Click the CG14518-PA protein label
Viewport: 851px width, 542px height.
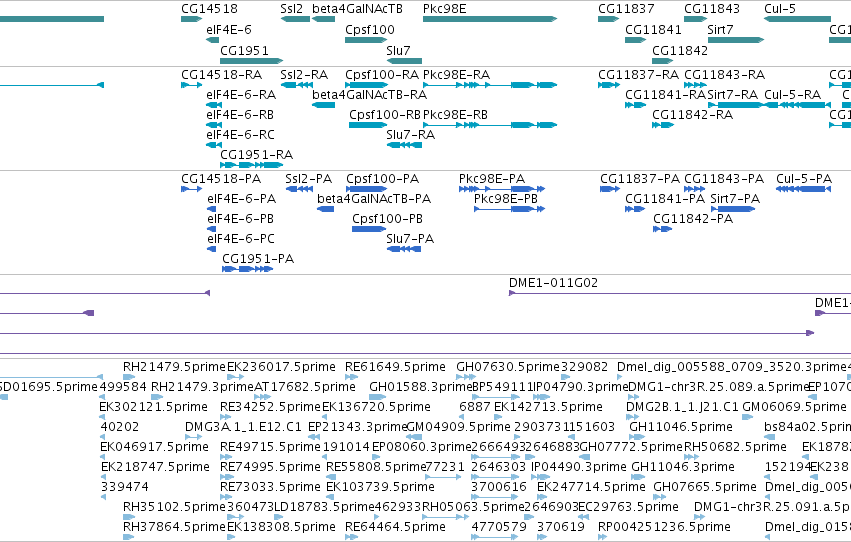221,179
